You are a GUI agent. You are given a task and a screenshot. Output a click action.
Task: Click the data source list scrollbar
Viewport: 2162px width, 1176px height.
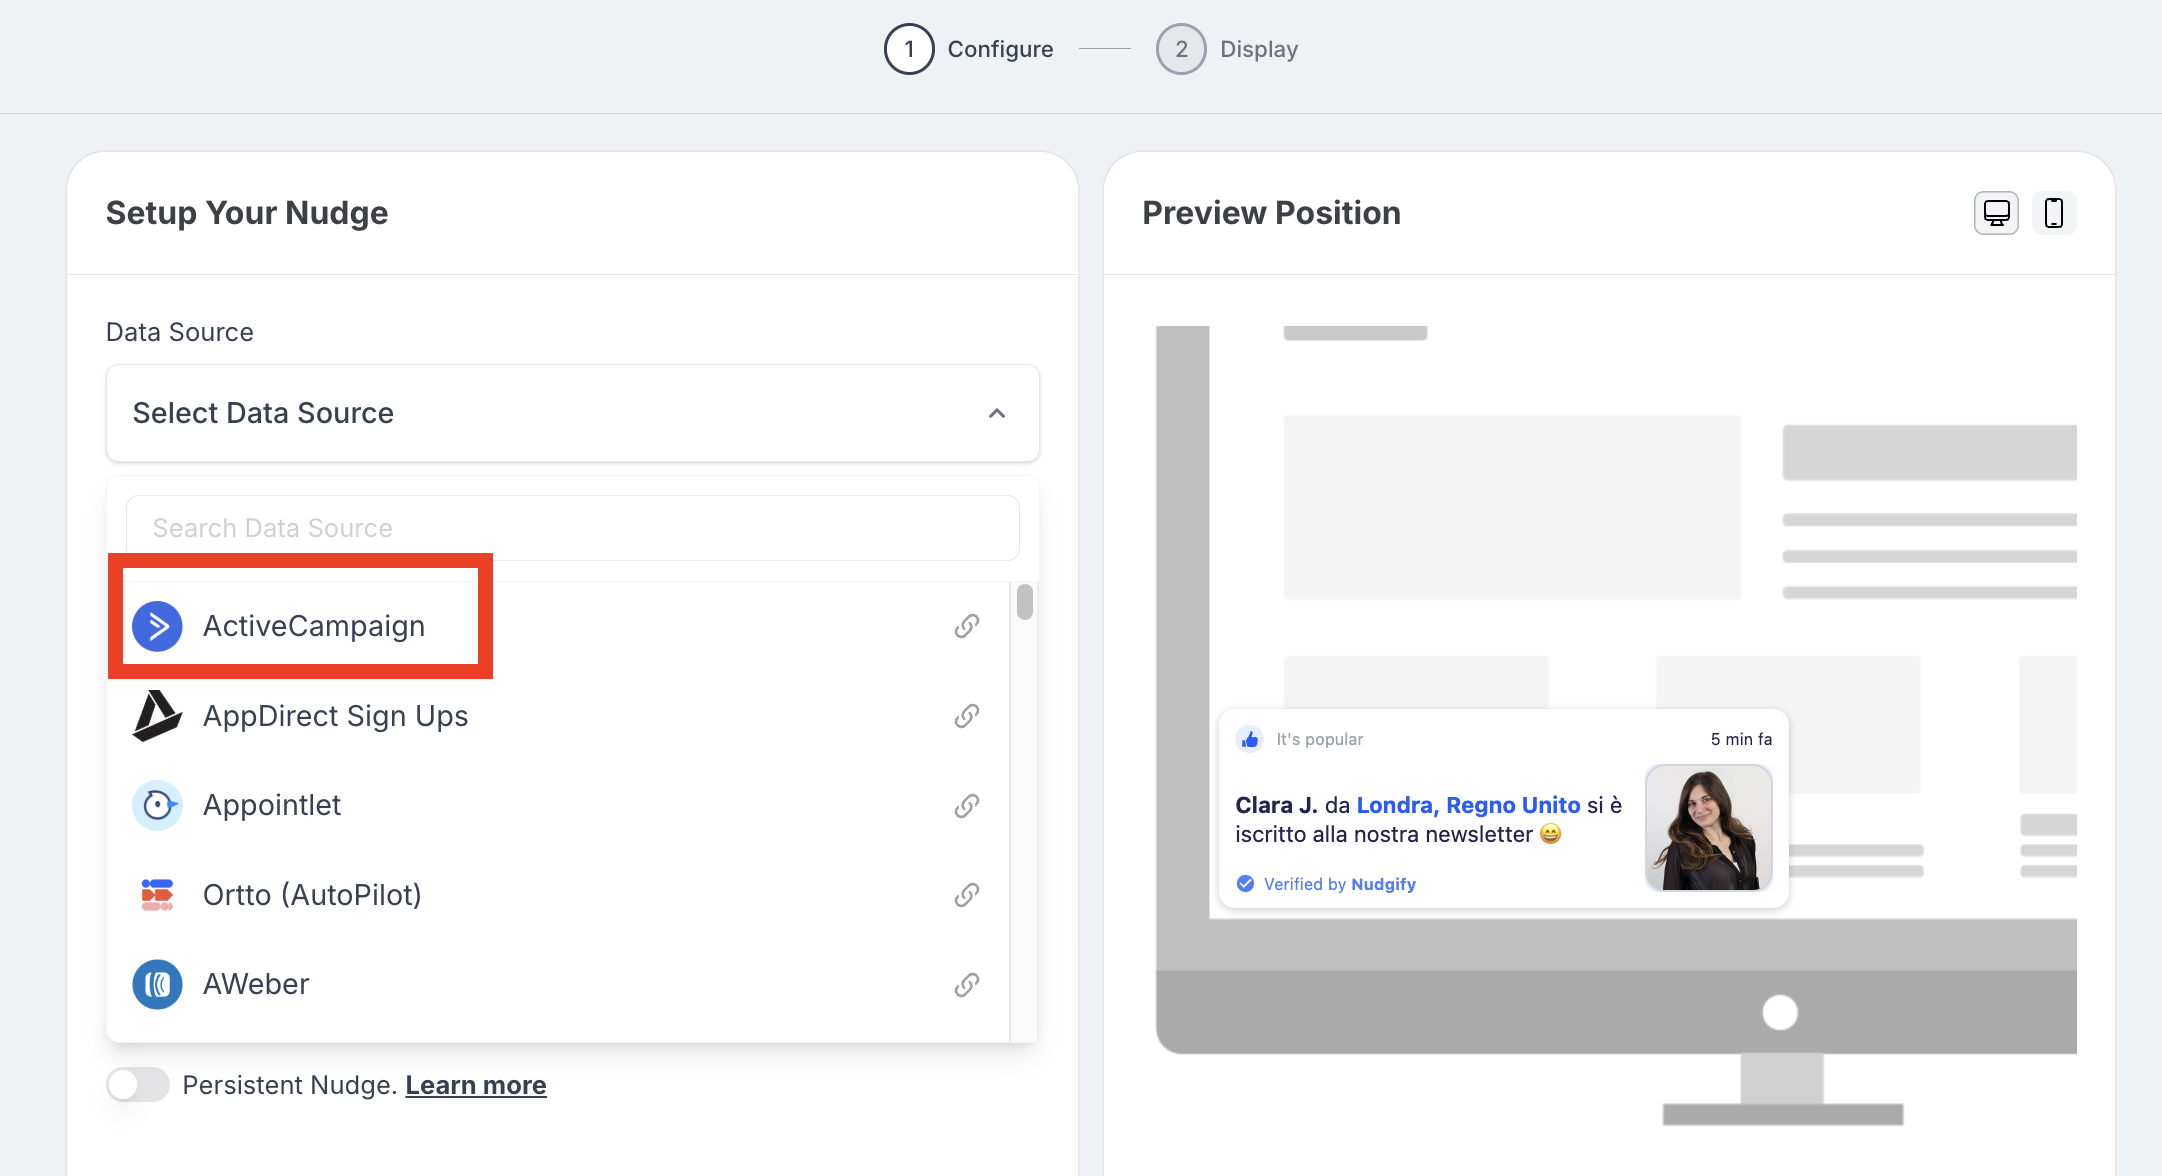click(x=1024, y=603)
